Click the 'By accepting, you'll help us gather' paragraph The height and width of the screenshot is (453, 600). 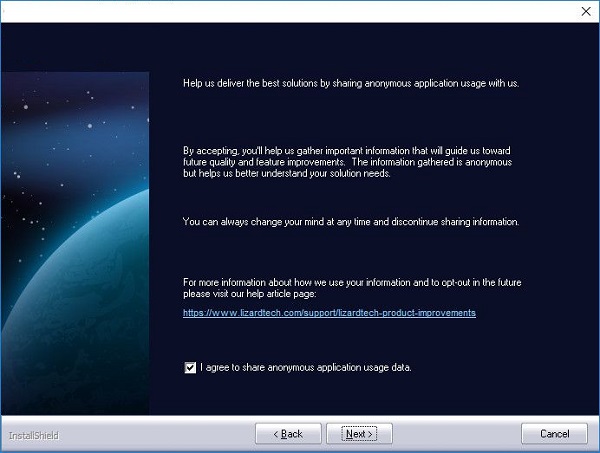347,162
